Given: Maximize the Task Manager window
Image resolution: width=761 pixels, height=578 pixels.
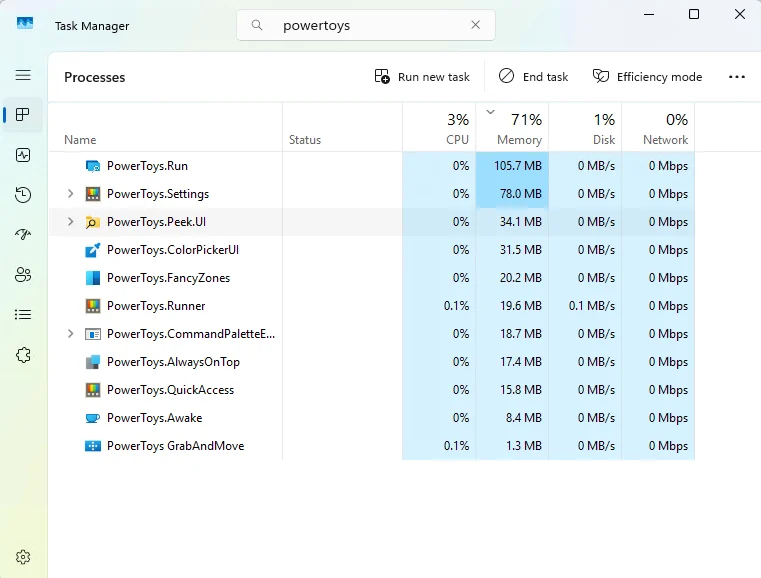Looking at the screenshot, I should coord(694,14).
